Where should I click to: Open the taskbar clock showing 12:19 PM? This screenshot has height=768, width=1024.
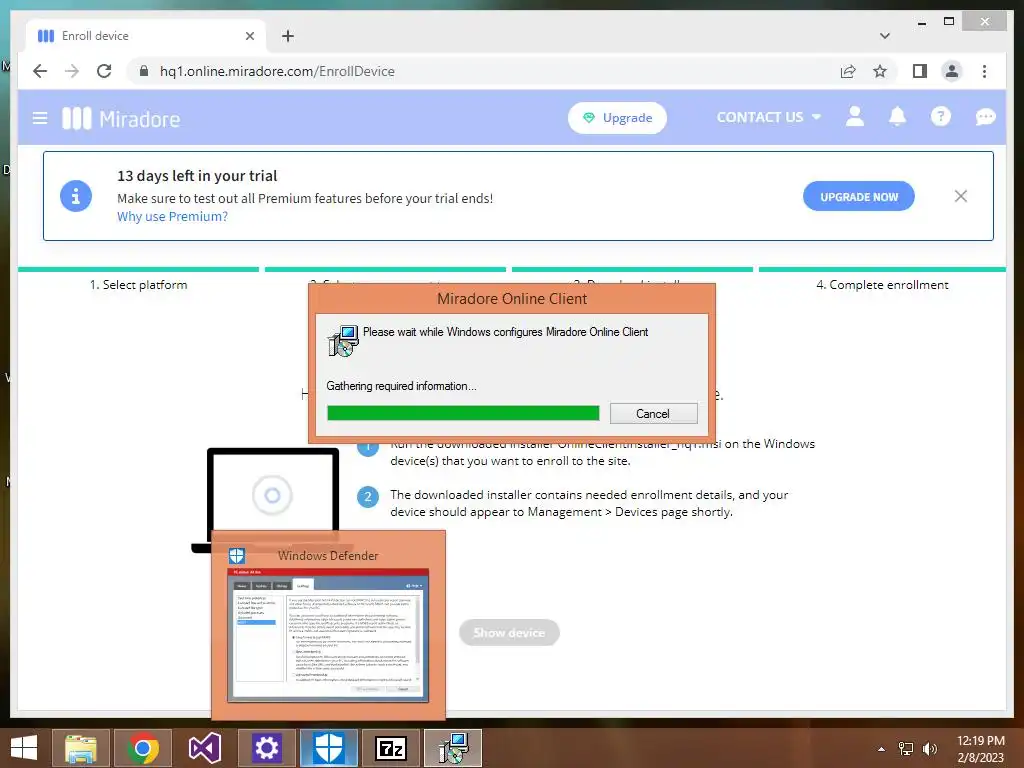pos(980,749)
